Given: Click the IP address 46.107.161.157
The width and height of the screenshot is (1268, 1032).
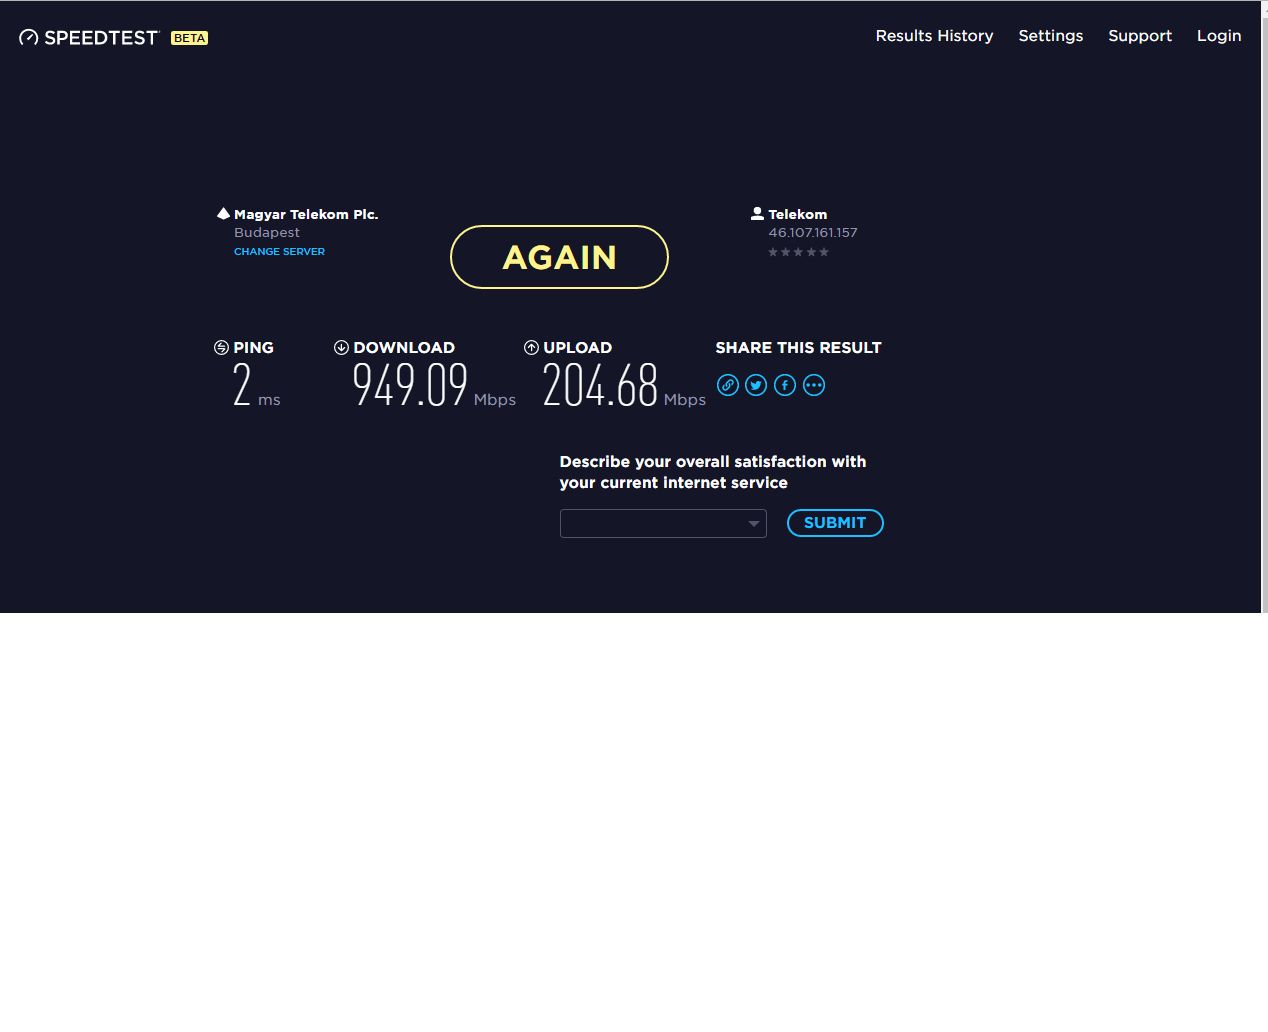Looking at the screenshot, I should click(812, 232).
